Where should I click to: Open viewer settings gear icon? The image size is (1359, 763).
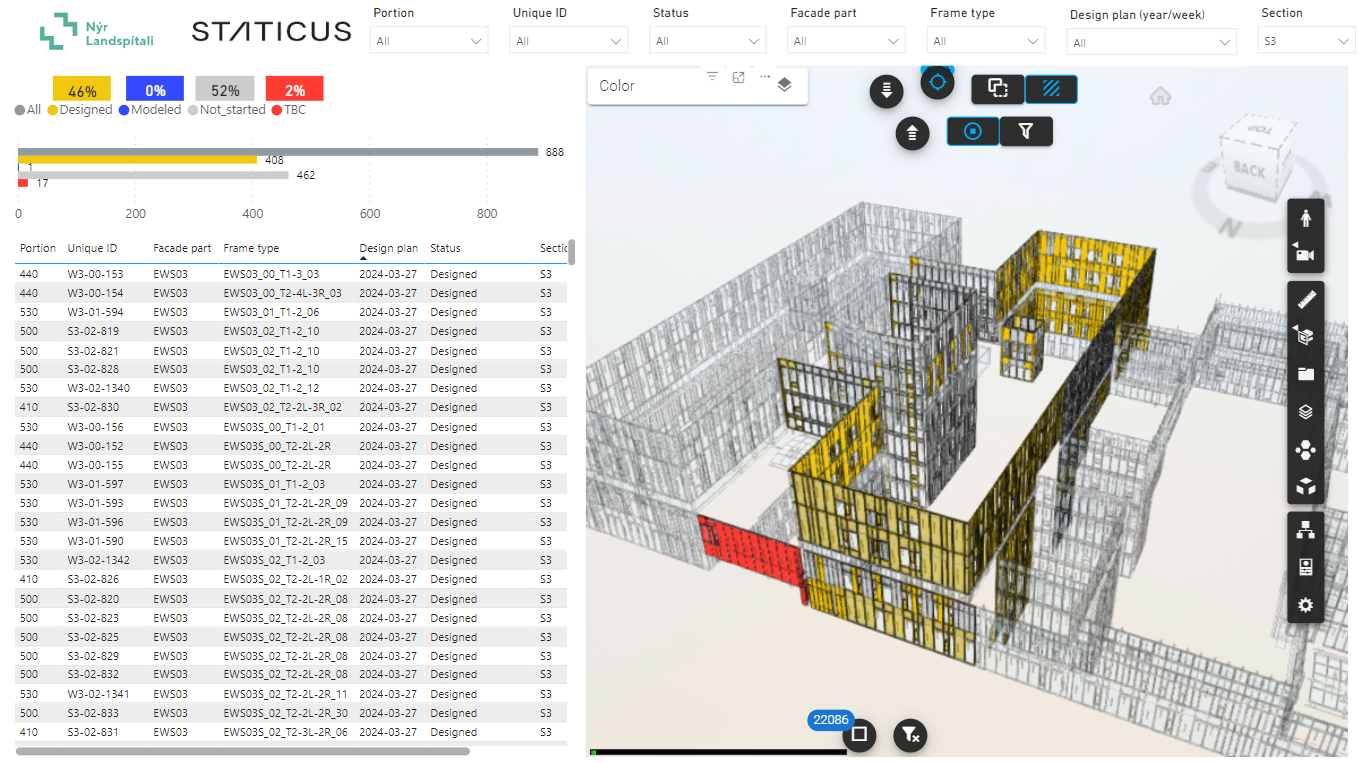pyautogui.click(x=1305, y=605)
